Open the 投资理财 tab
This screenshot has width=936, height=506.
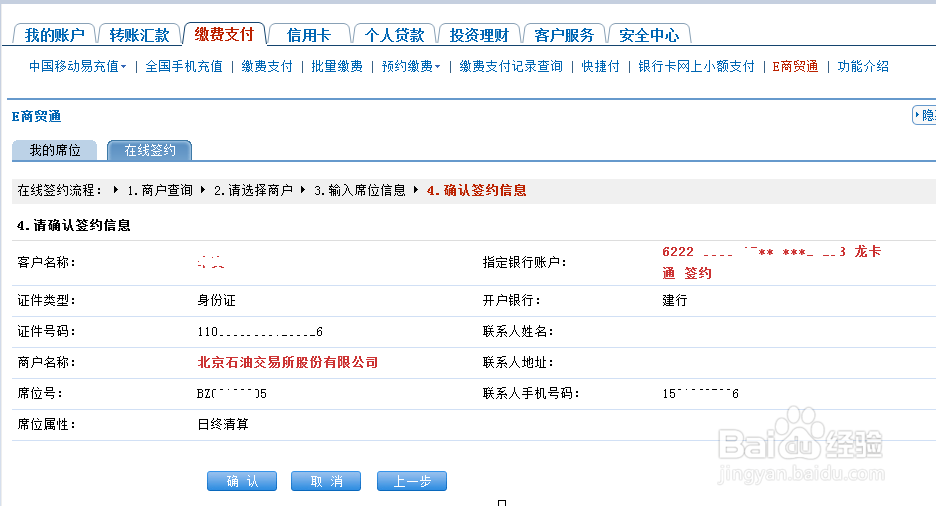pos(479,35)
